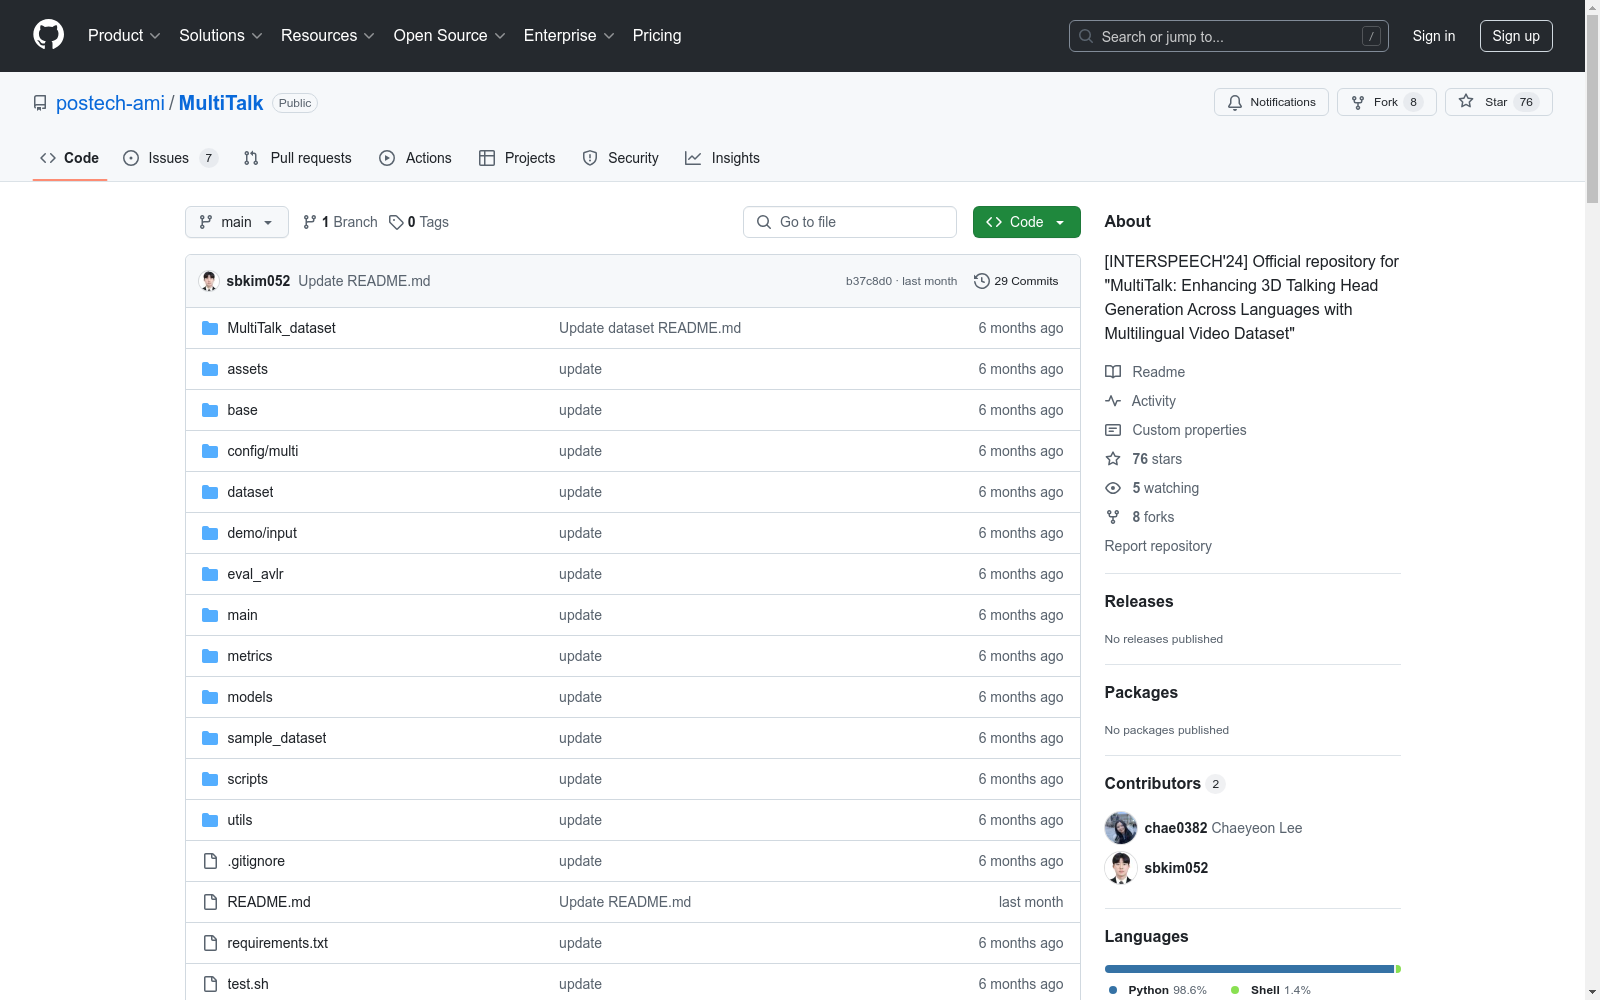Click the base folder icon

coord(210,410)
